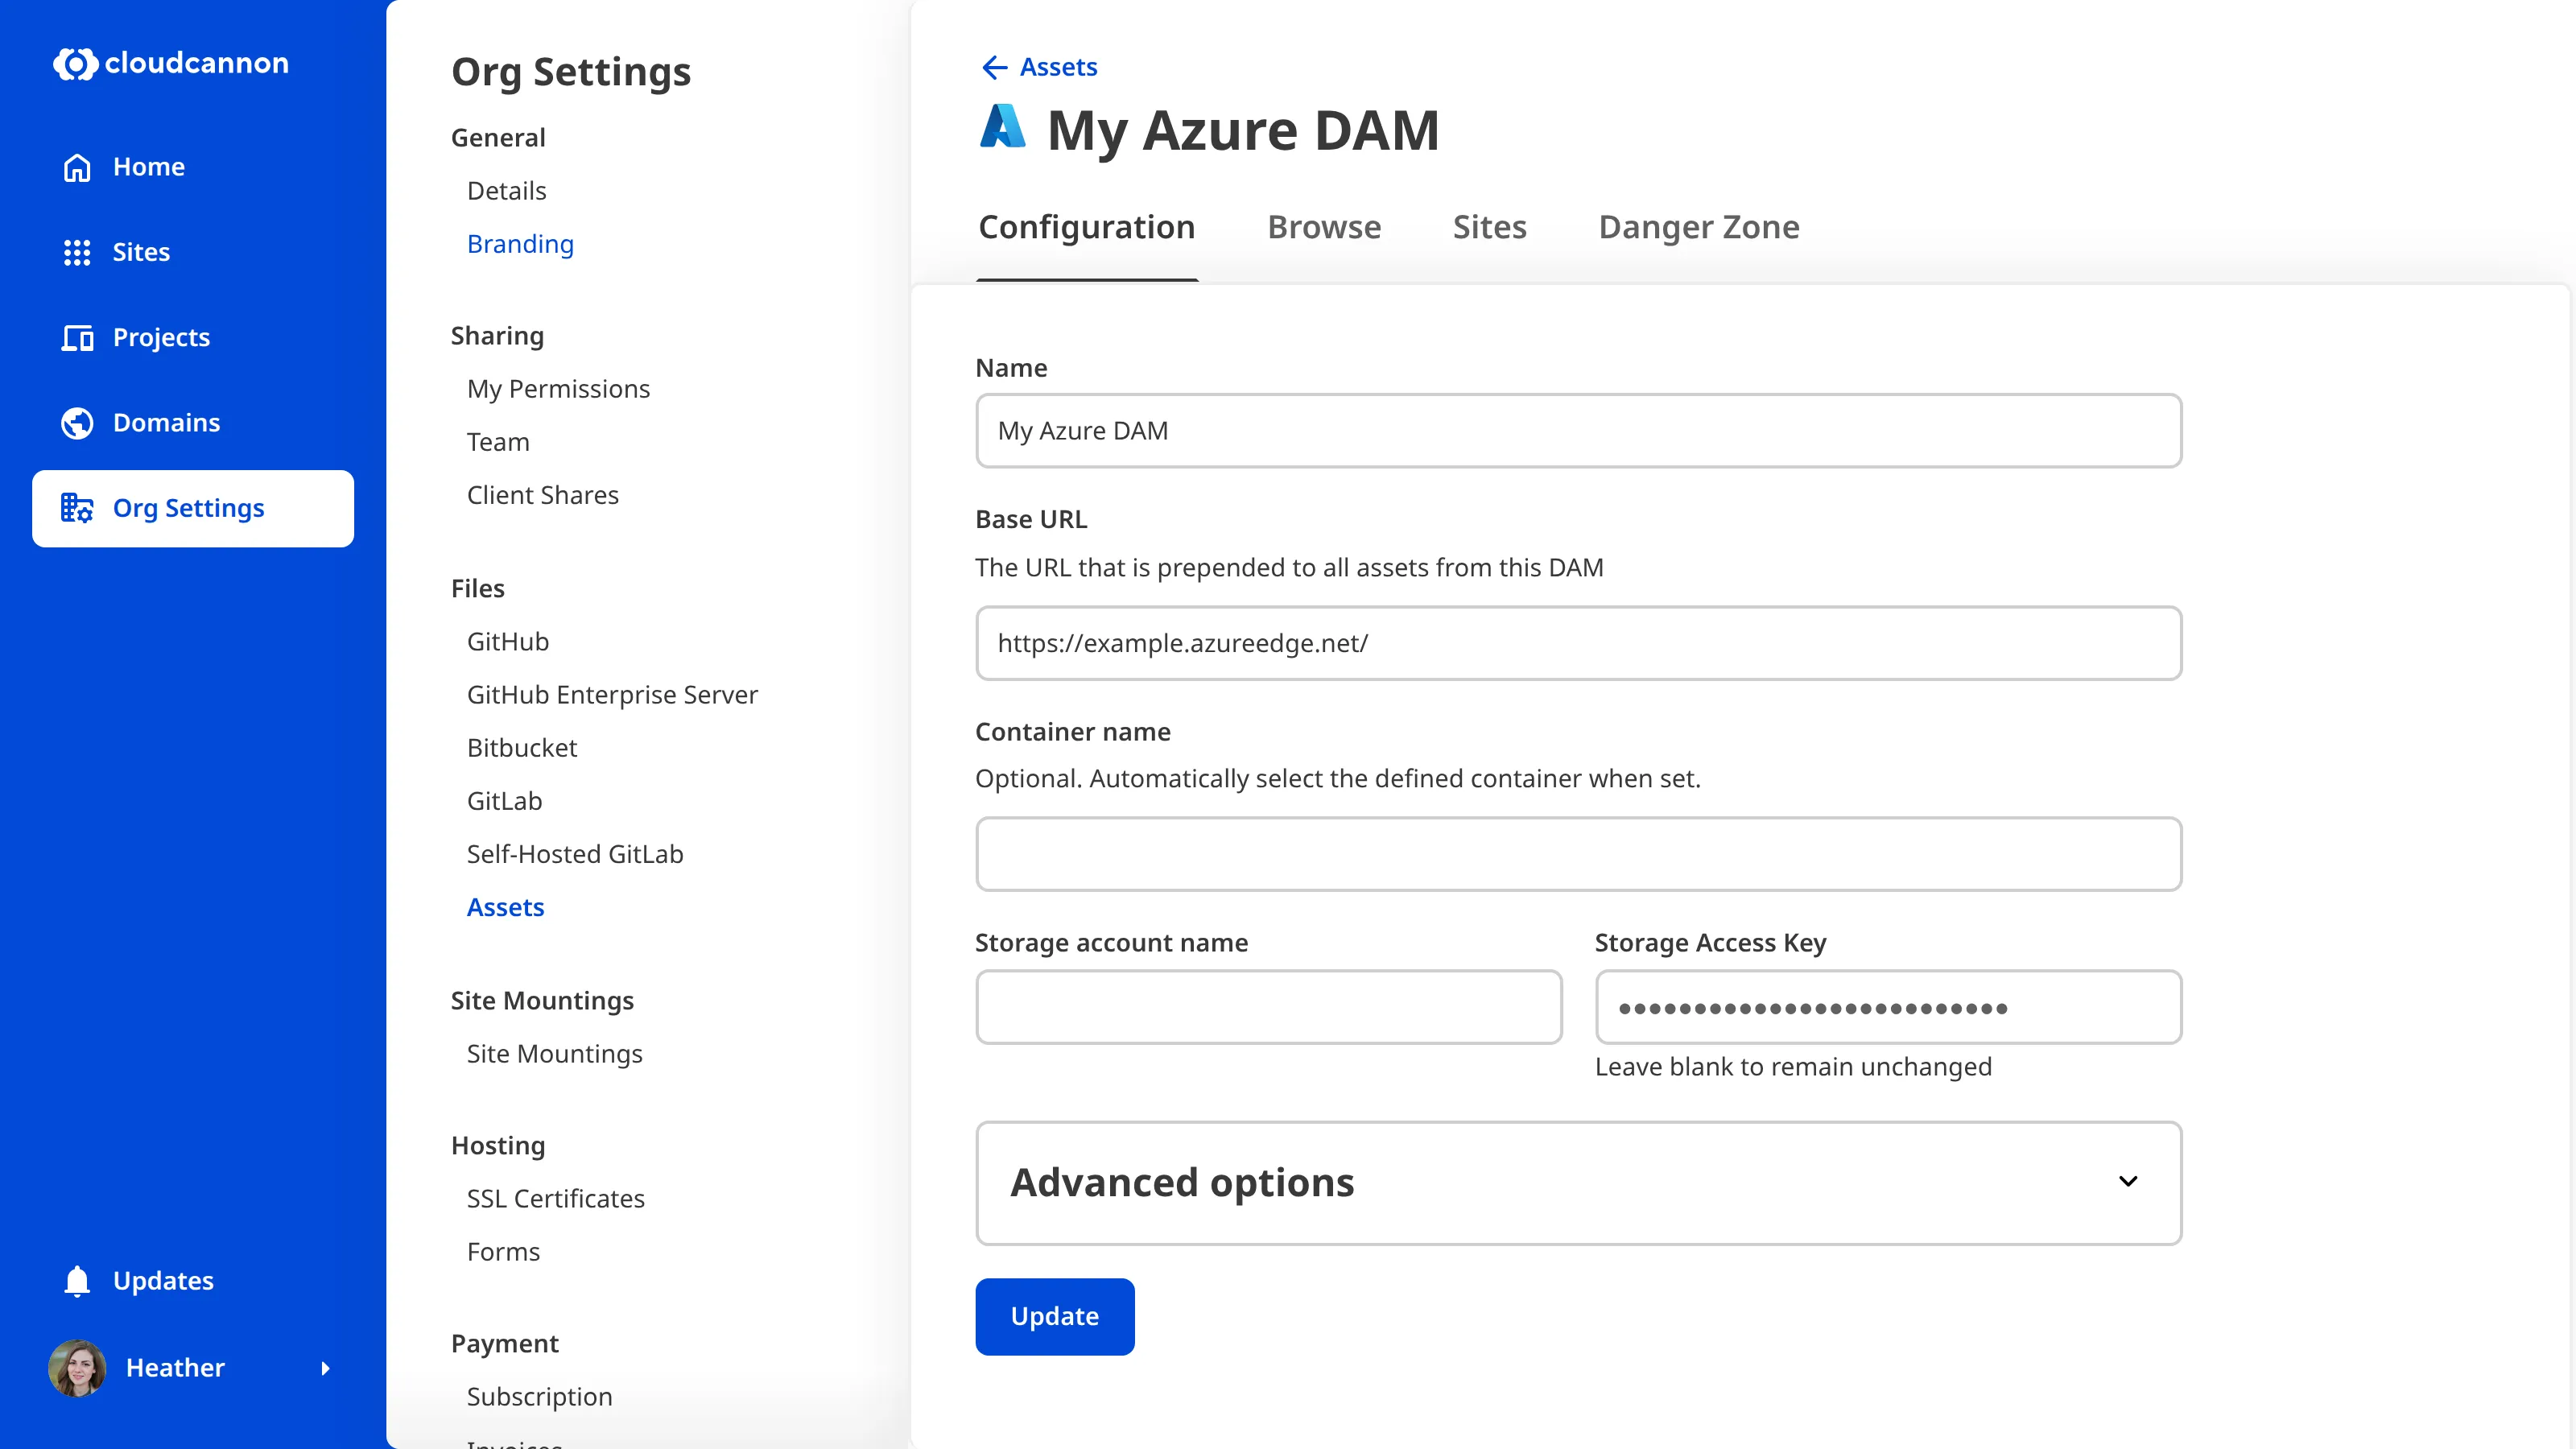This screenshot has height=1449, width=2576.
Task: Edit the Base URL field
Action: [x=1578, y=643]
